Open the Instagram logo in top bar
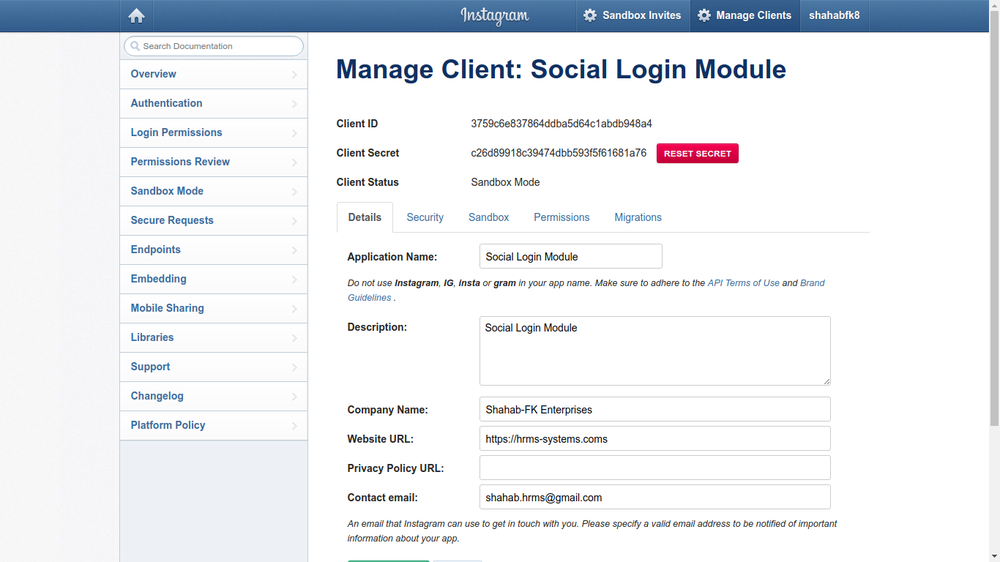The width and height of the screenshot is (1000, 562). coord(494,16)
